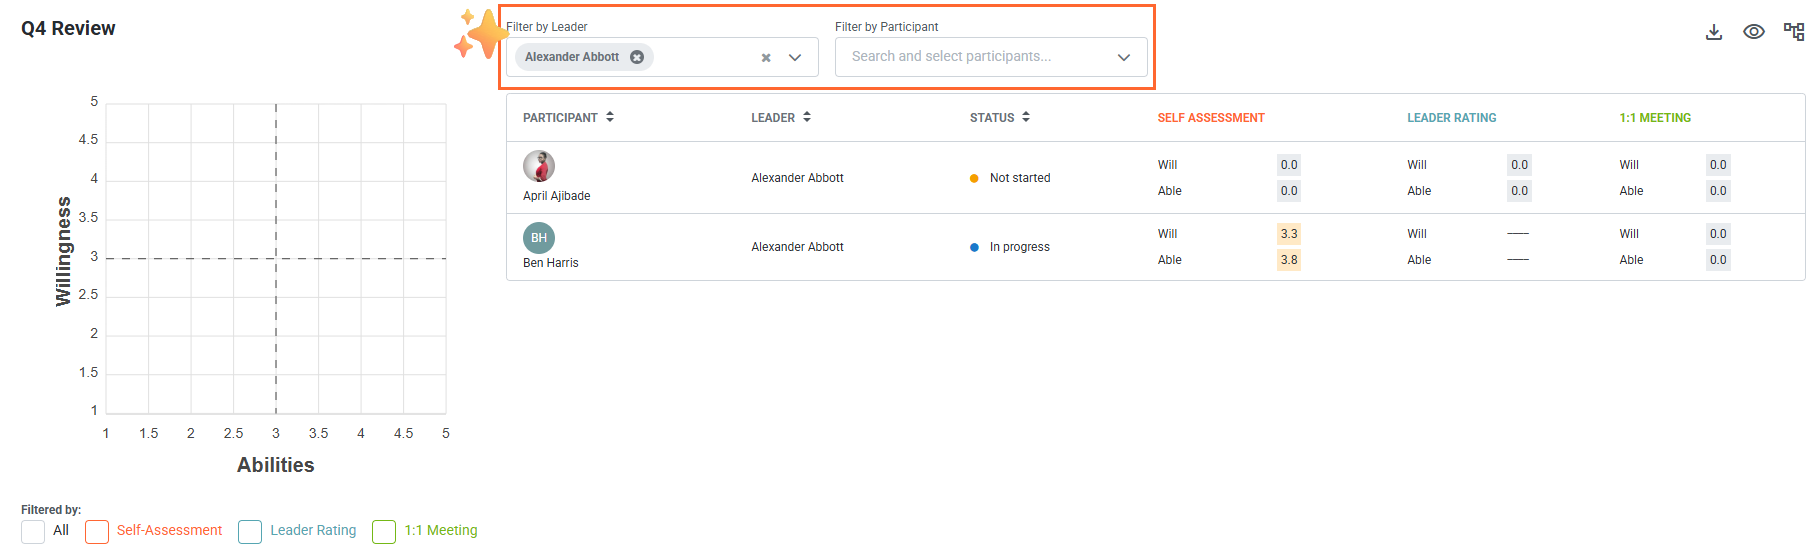
Task: Clear all leader filter selections
Action: (x=766, y=58)
